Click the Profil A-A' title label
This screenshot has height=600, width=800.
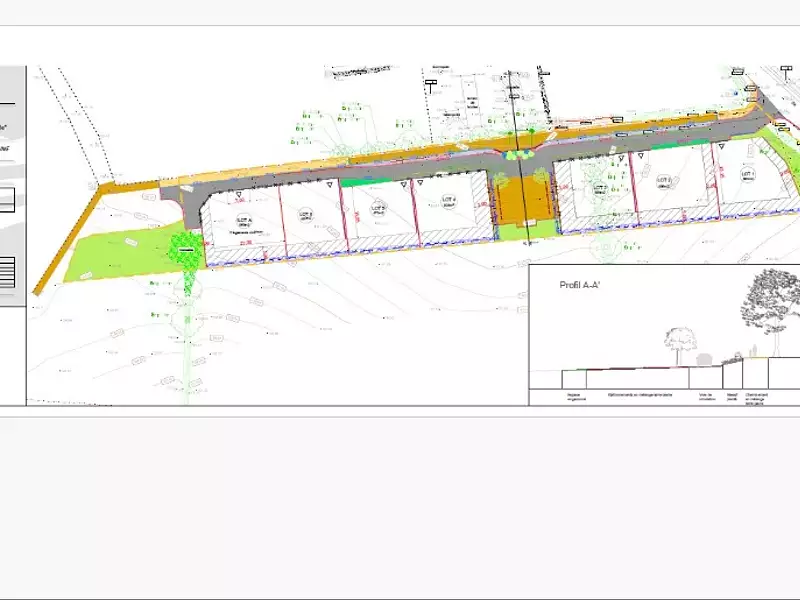[580, 284]
